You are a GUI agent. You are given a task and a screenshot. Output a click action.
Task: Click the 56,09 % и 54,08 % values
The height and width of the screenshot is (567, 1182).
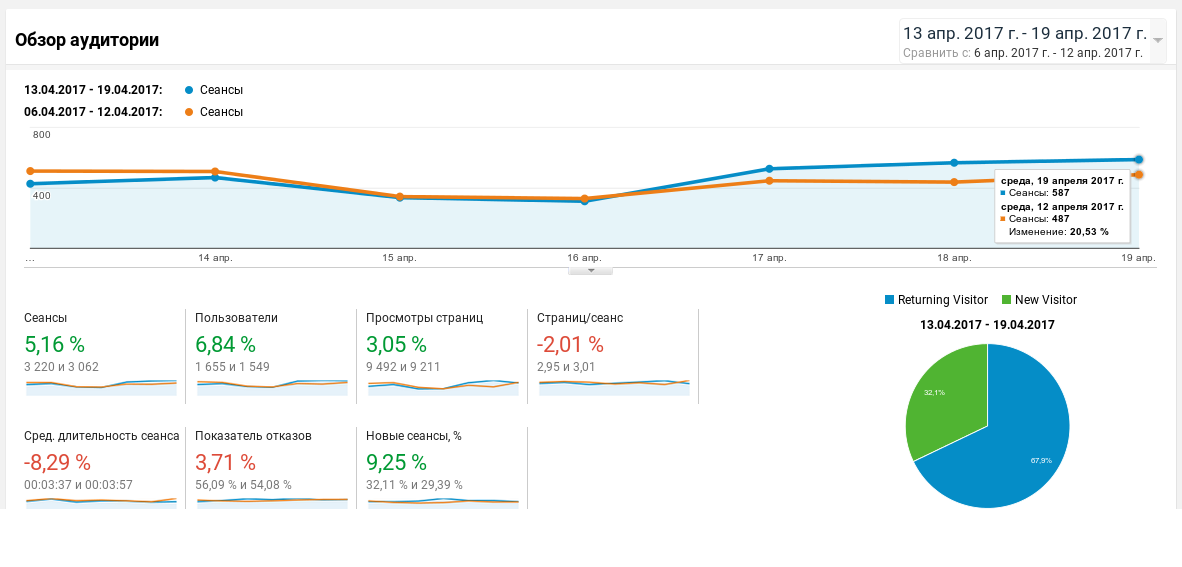pos(243,484)
